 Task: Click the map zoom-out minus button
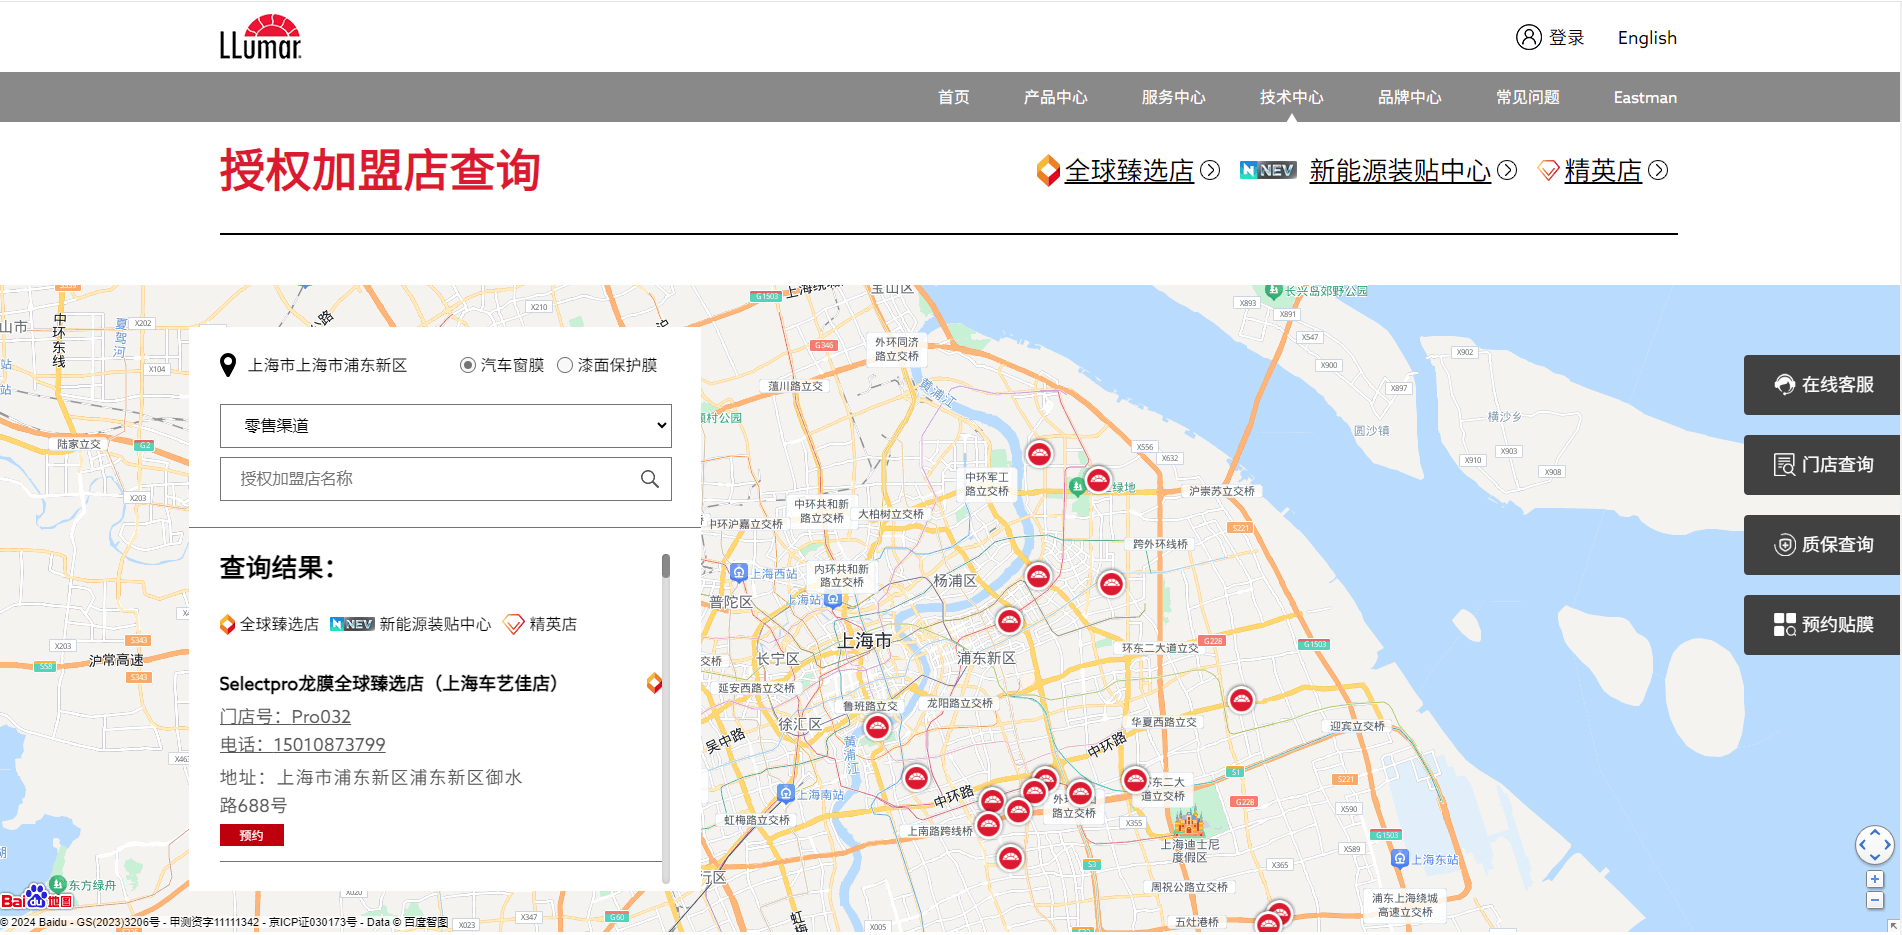click(1874, 901)
